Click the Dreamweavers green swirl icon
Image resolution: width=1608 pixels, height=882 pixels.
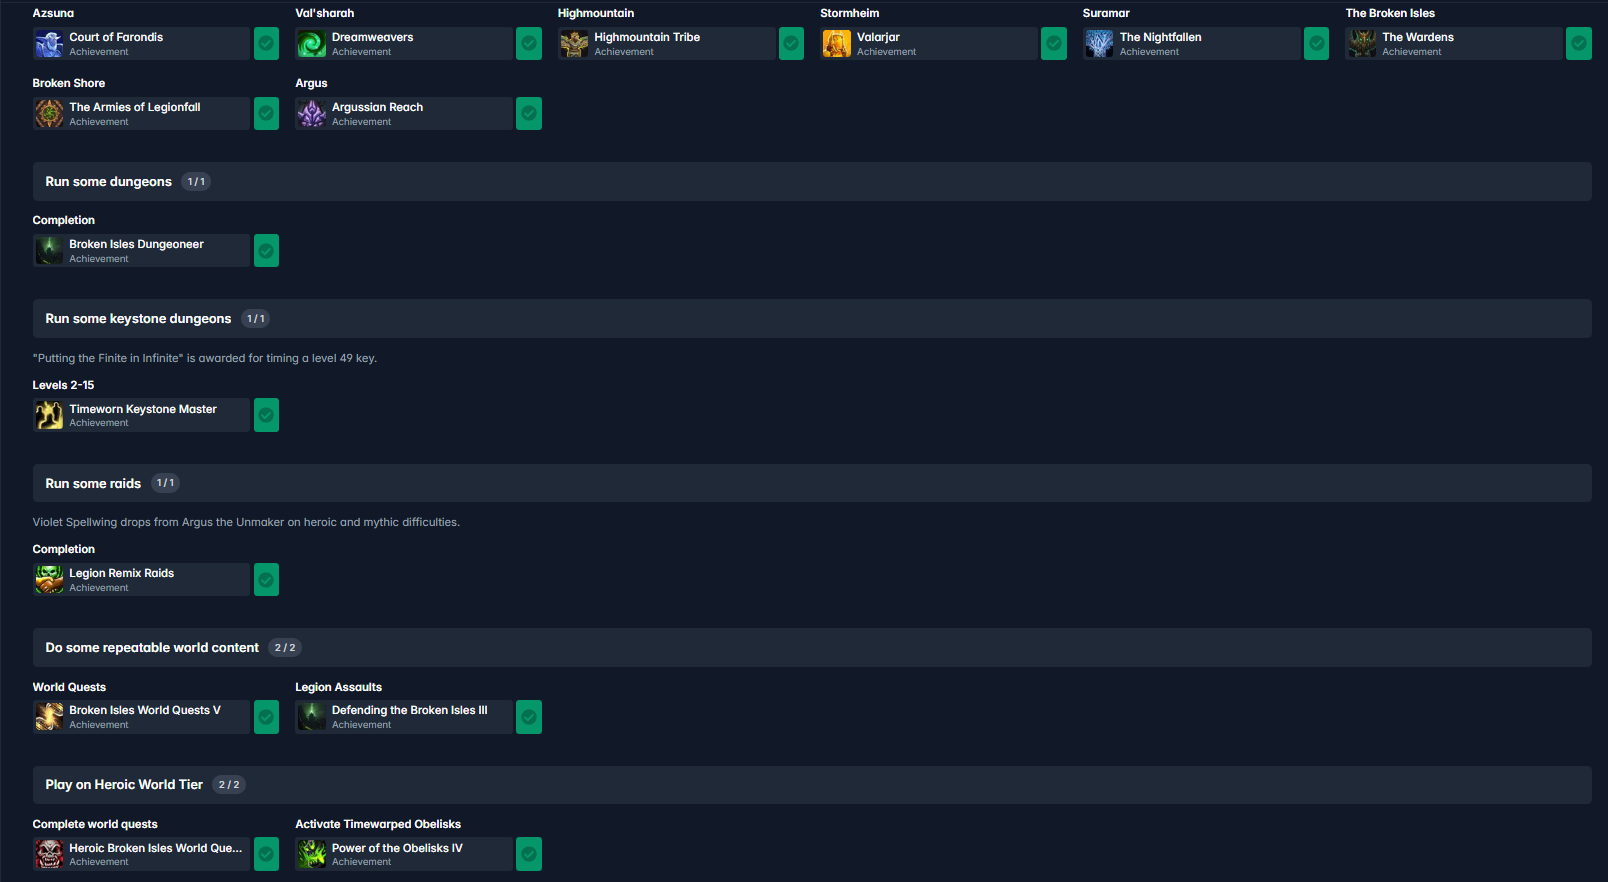312,44
